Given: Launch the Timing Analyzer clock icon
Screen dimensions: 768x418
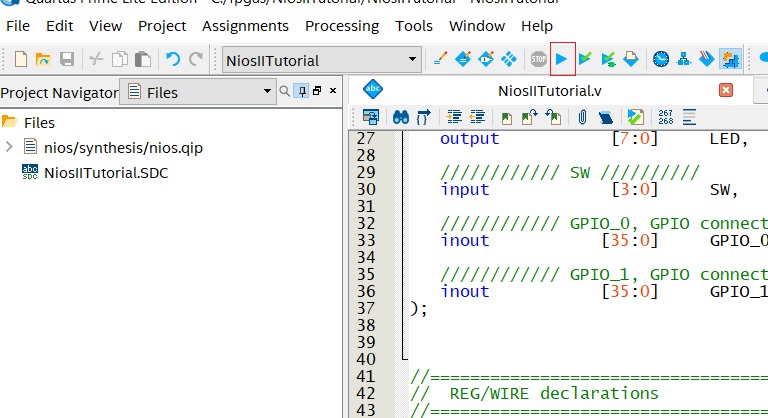Looking at the screenshot, I should coord(661,59).
